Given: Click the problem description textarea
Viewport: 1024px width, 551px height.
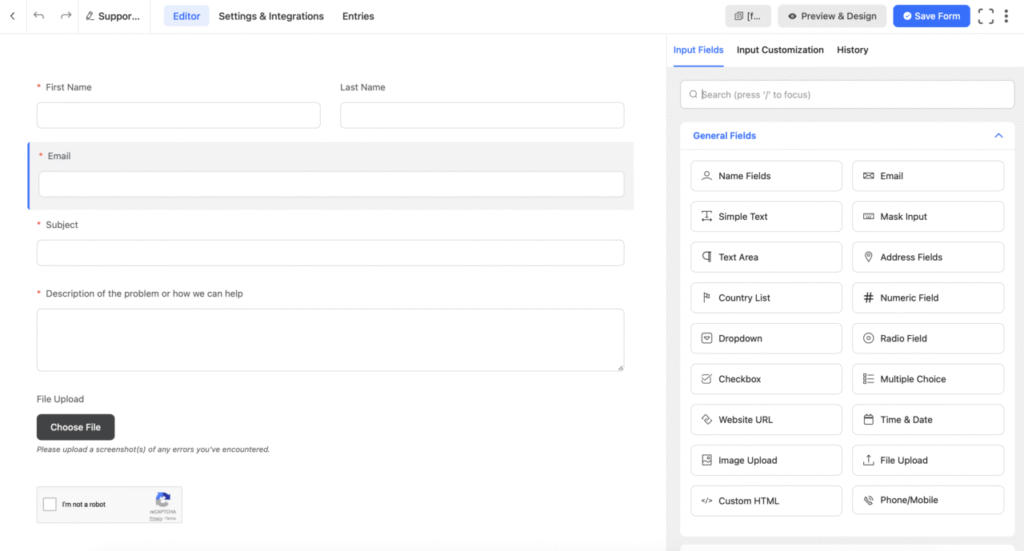Looking at the screenshot, I should tap(330, 340).
